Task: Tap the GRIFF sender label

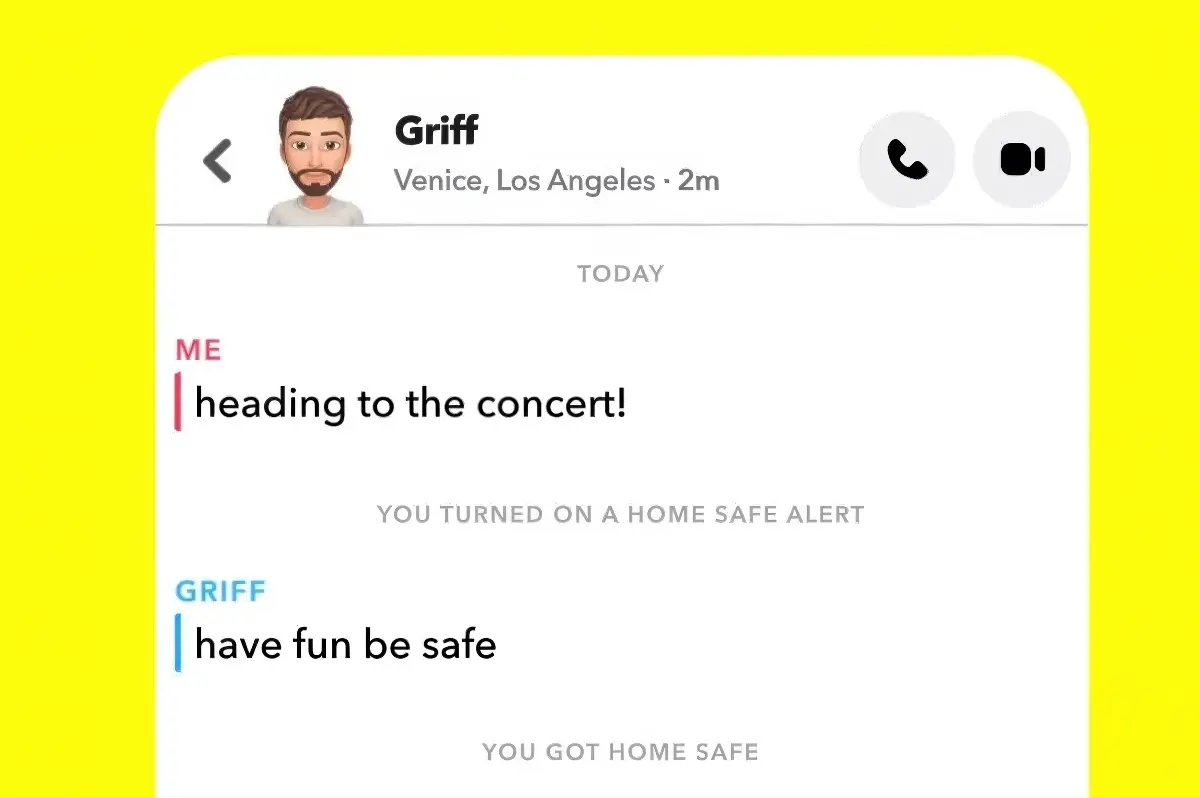Action: pyautogui.click(x=221, y=590)
